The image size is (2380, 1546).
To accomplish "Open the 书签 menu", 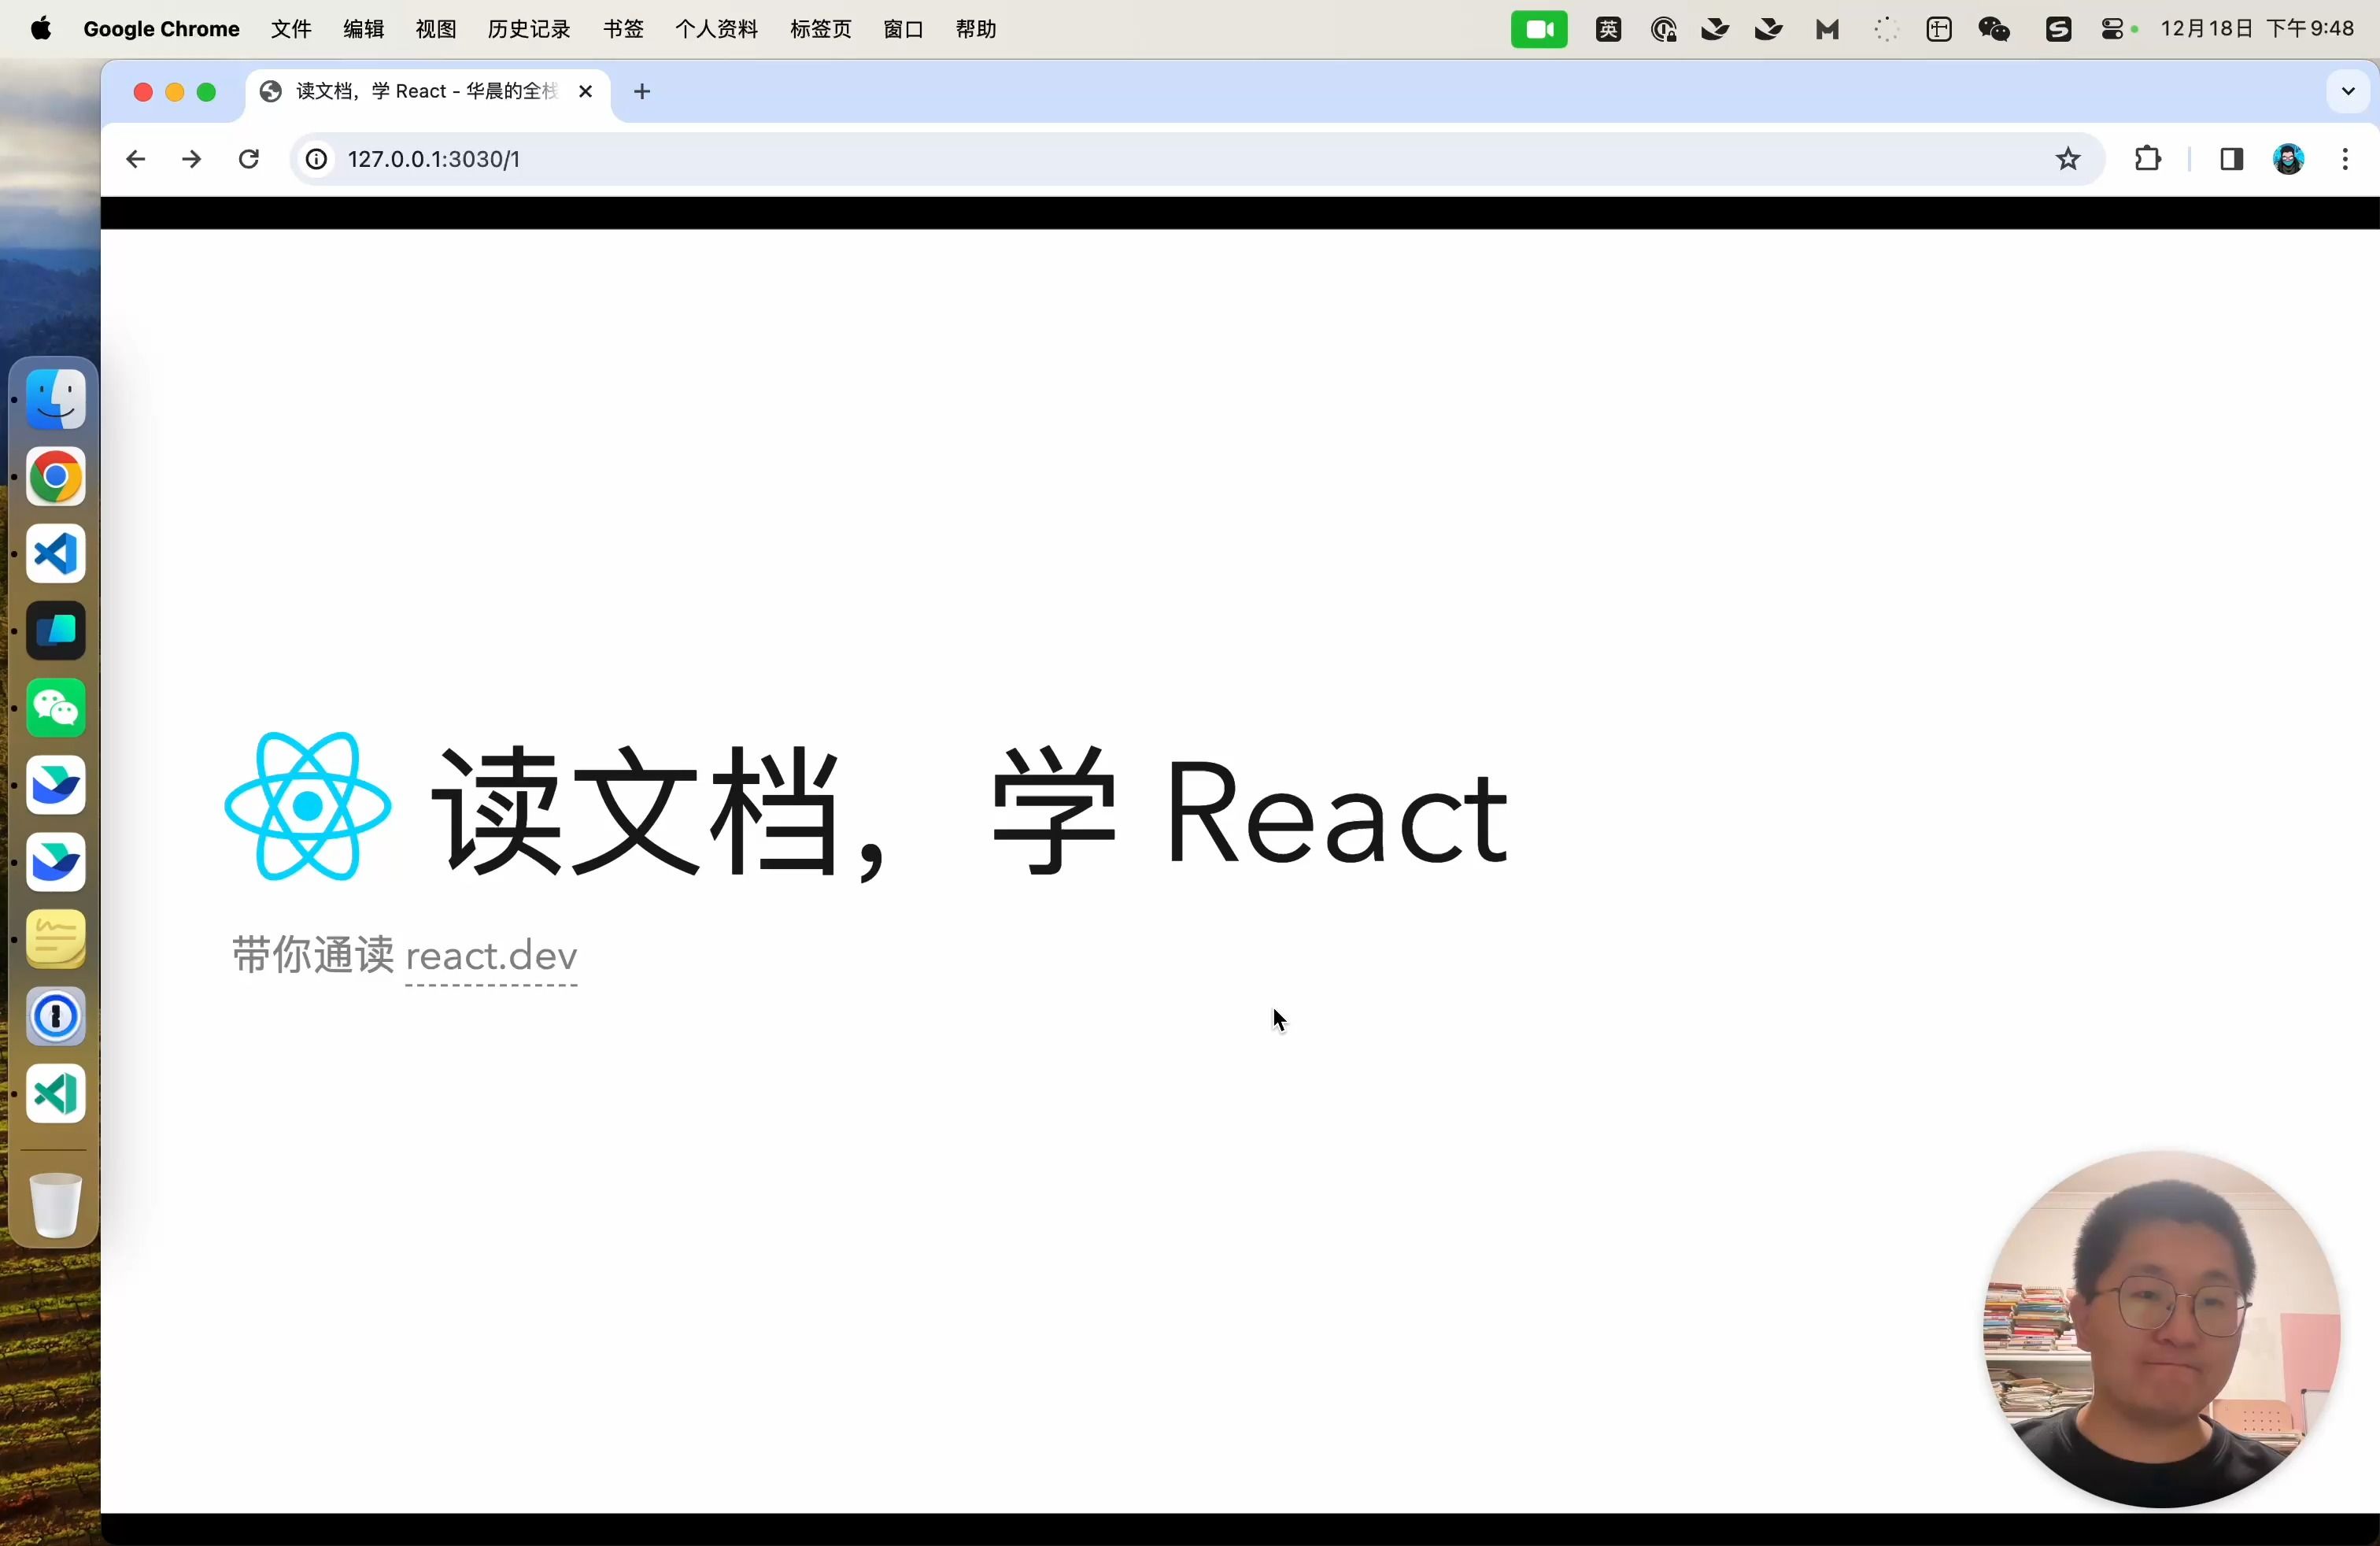I will [623, 29].
